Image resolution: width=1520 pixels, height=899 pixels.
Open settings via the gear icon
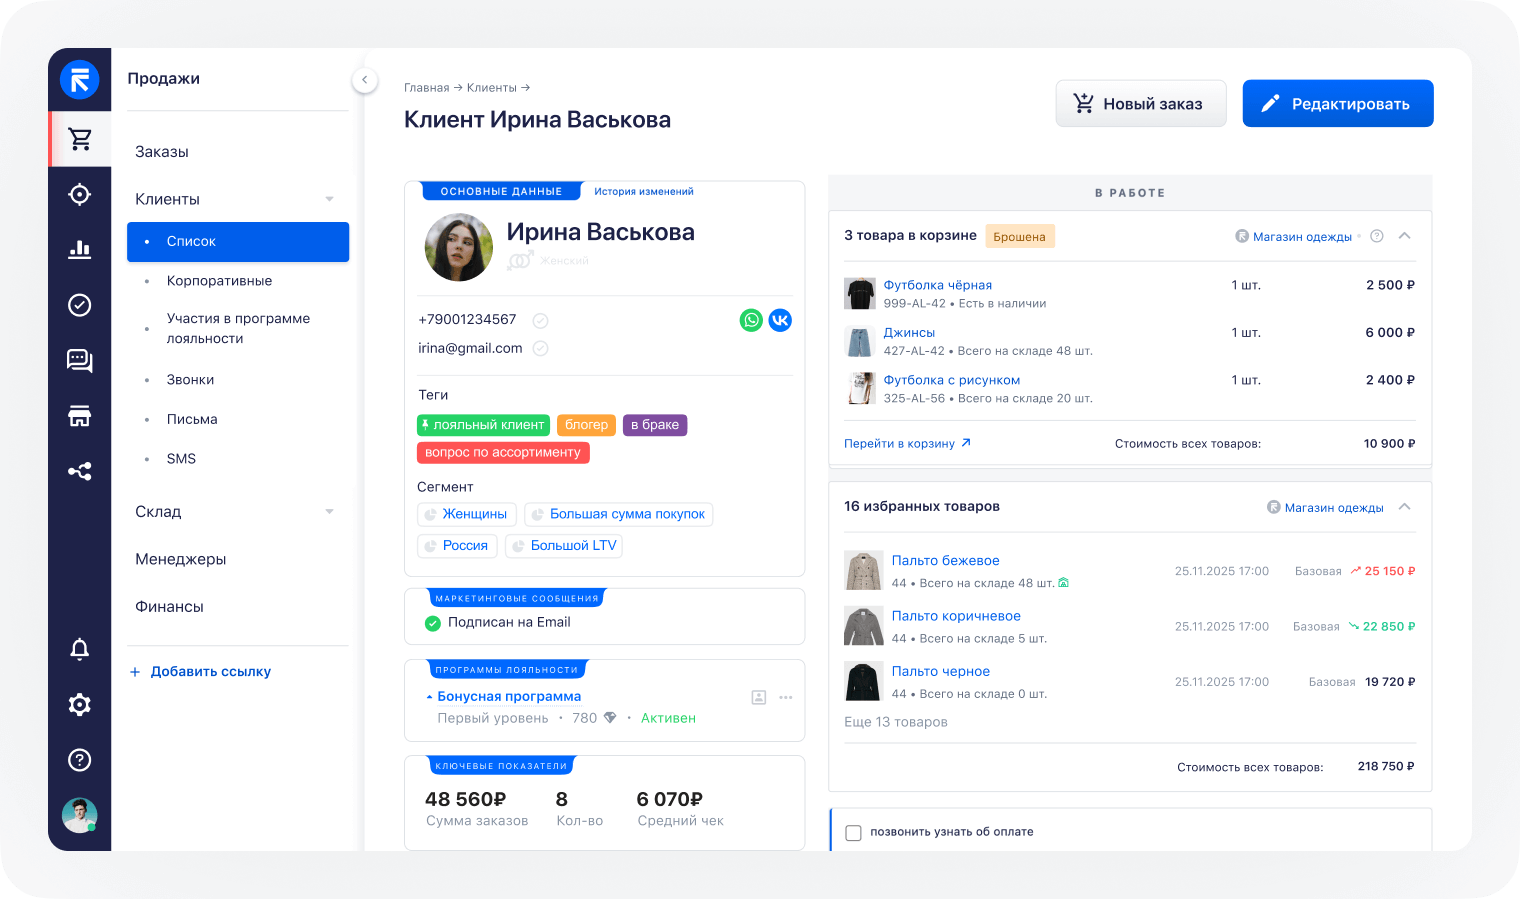[x=79, y=704]
